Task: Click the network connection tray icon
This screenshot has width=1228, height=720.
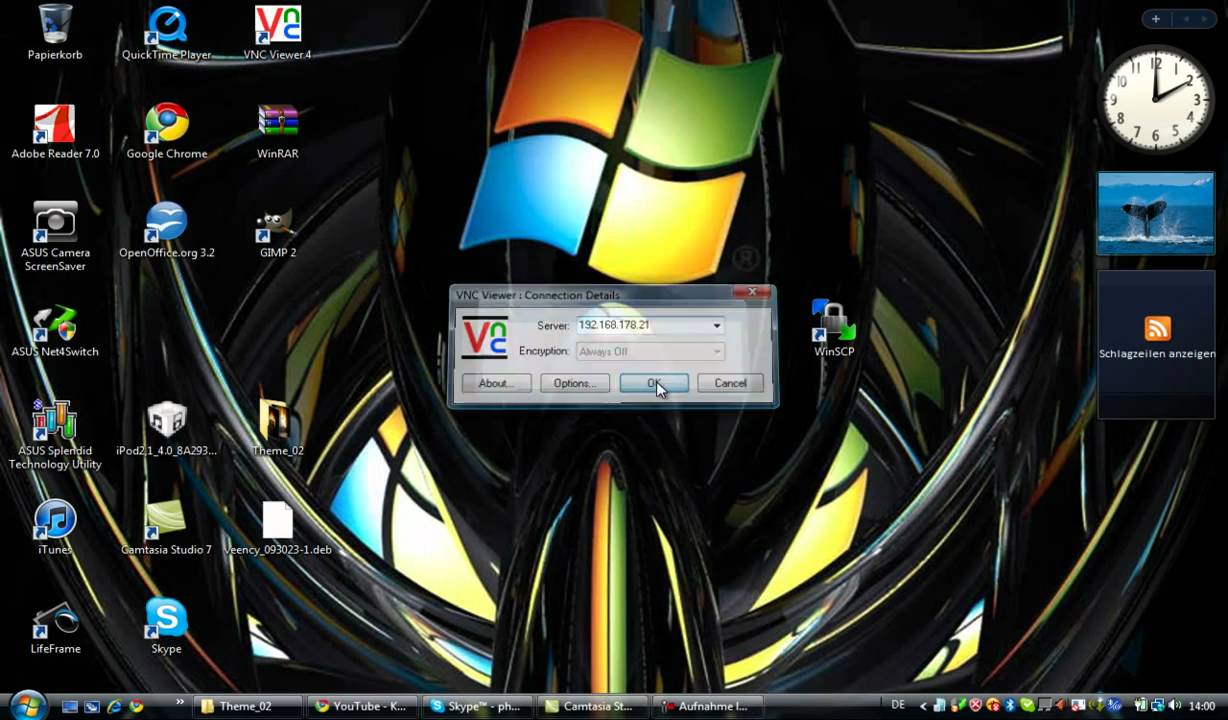Action: point(1157,705)
